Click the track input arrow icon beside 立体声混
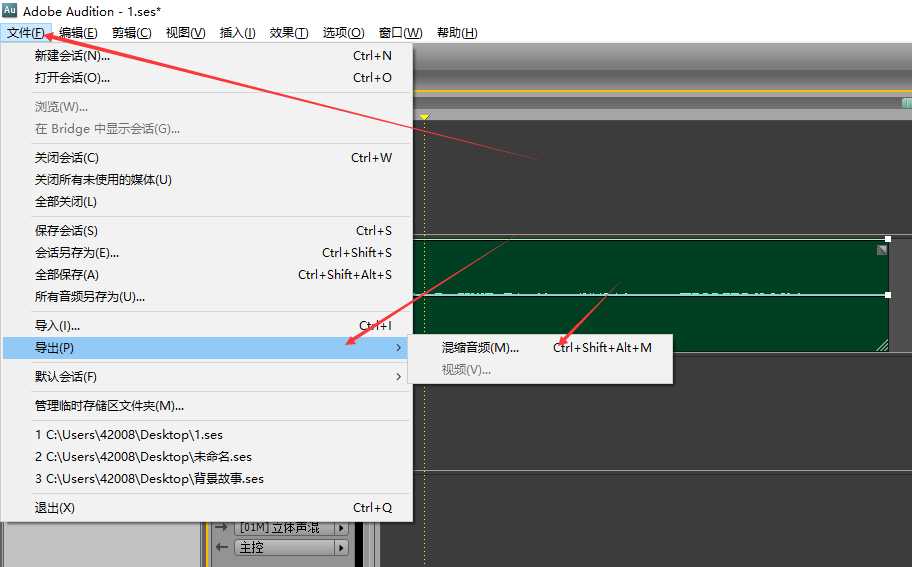 pyautogui.click(x=222, y=527)
